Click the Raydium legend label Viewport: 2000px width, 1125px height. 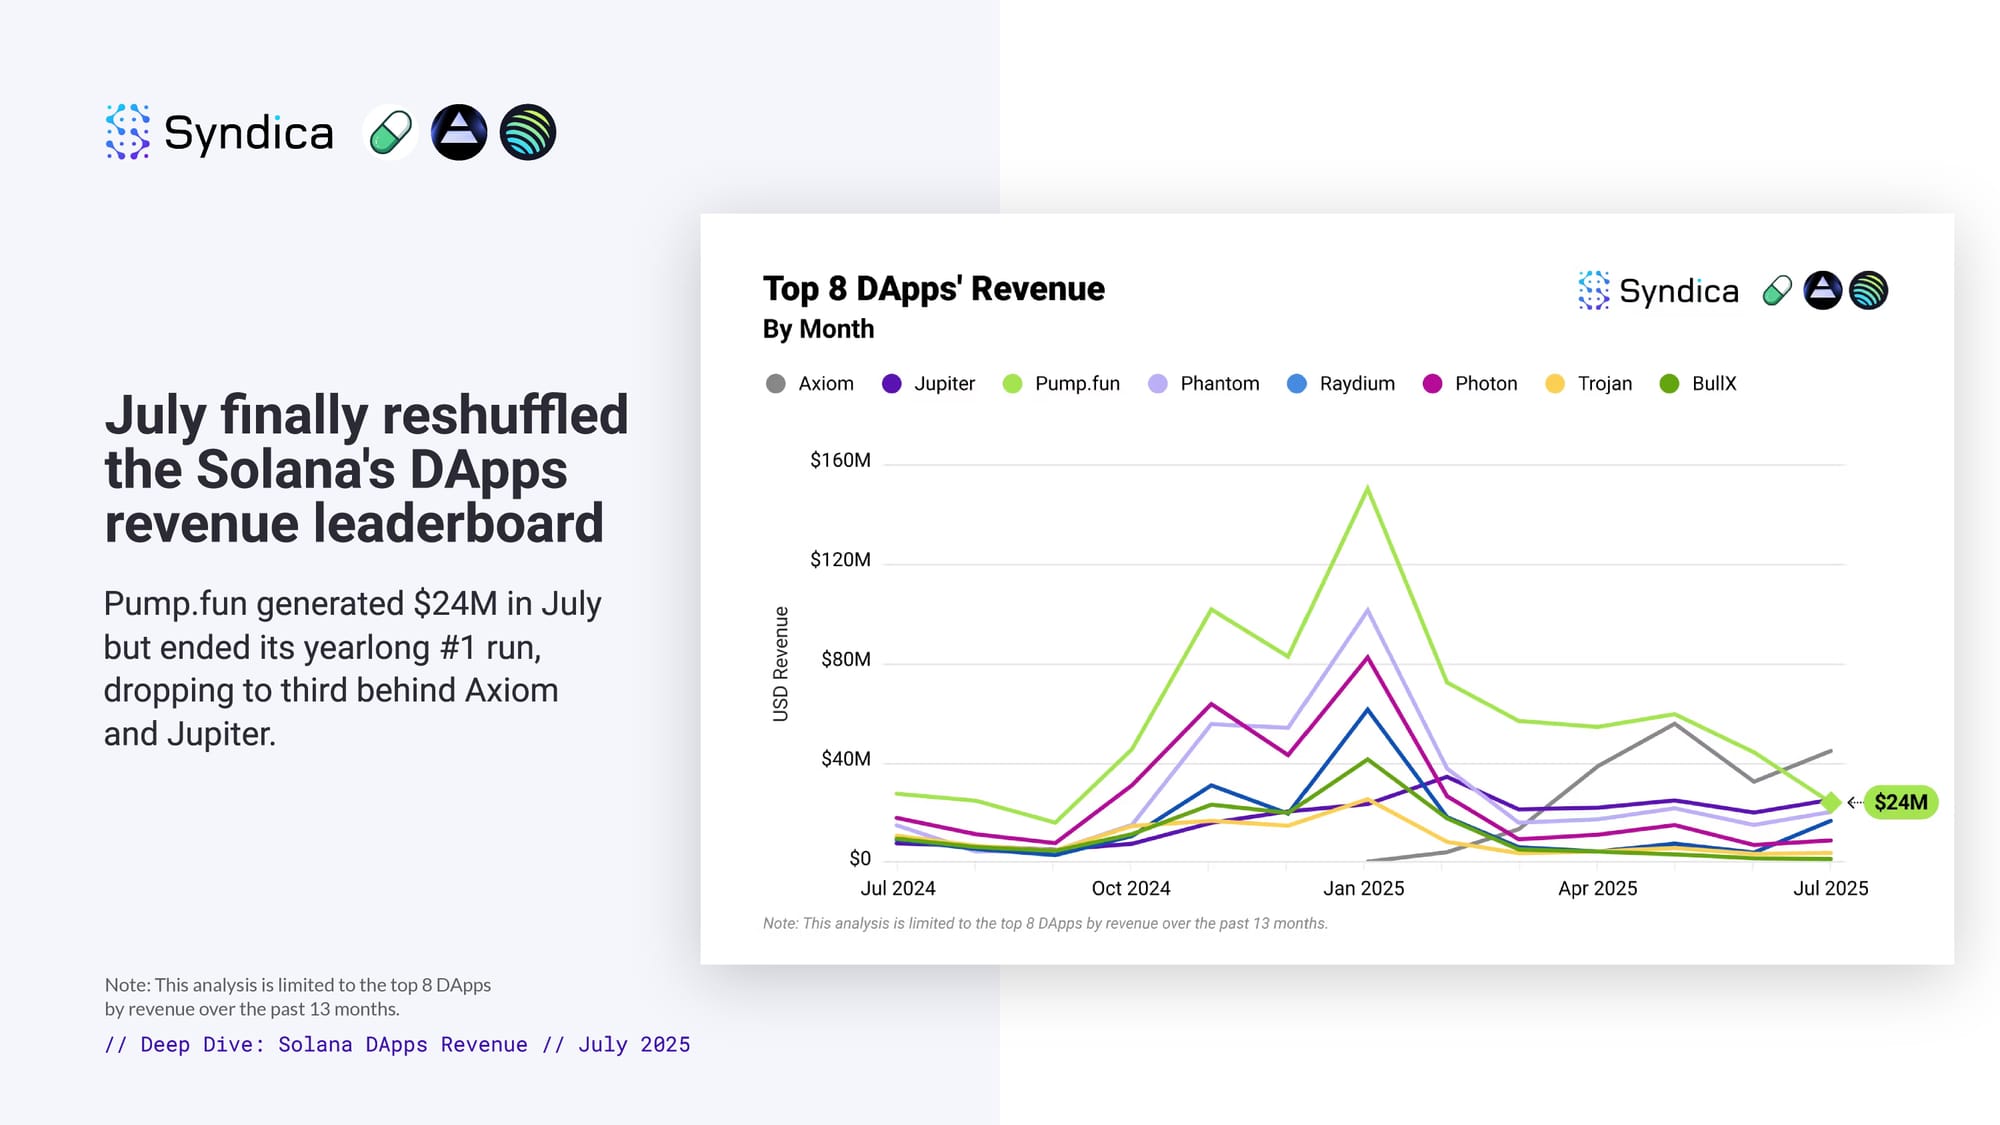pyautogui.click(x=1357, y=384)
